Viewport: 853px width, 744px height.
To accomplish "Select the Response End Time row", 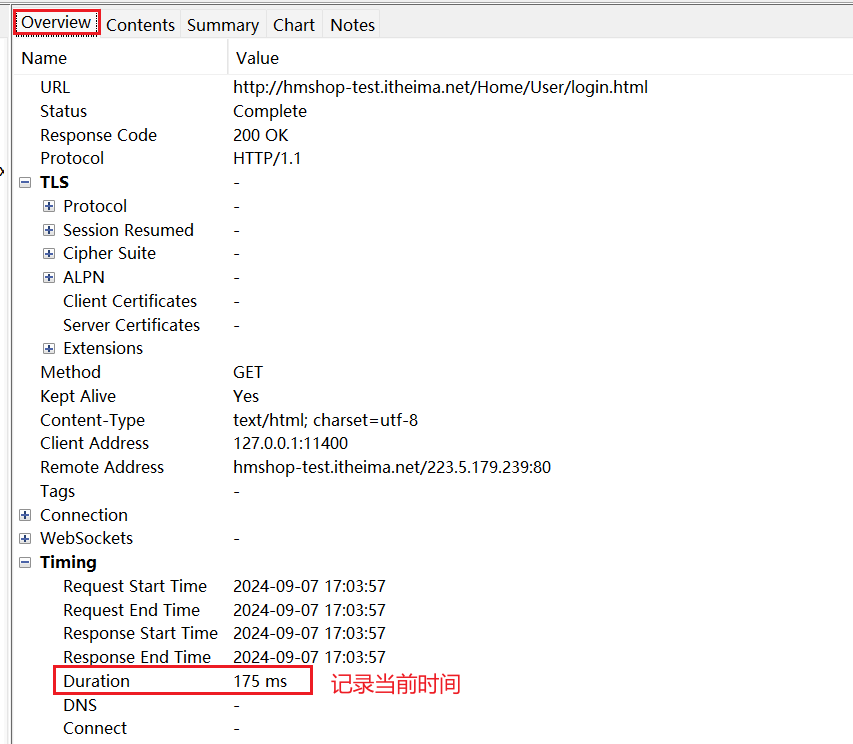I will (x=137, y=657).
